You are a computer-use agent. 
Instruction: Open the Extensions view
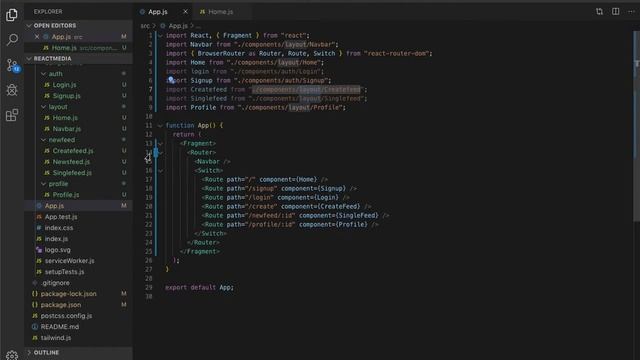(x=12, y=115)
